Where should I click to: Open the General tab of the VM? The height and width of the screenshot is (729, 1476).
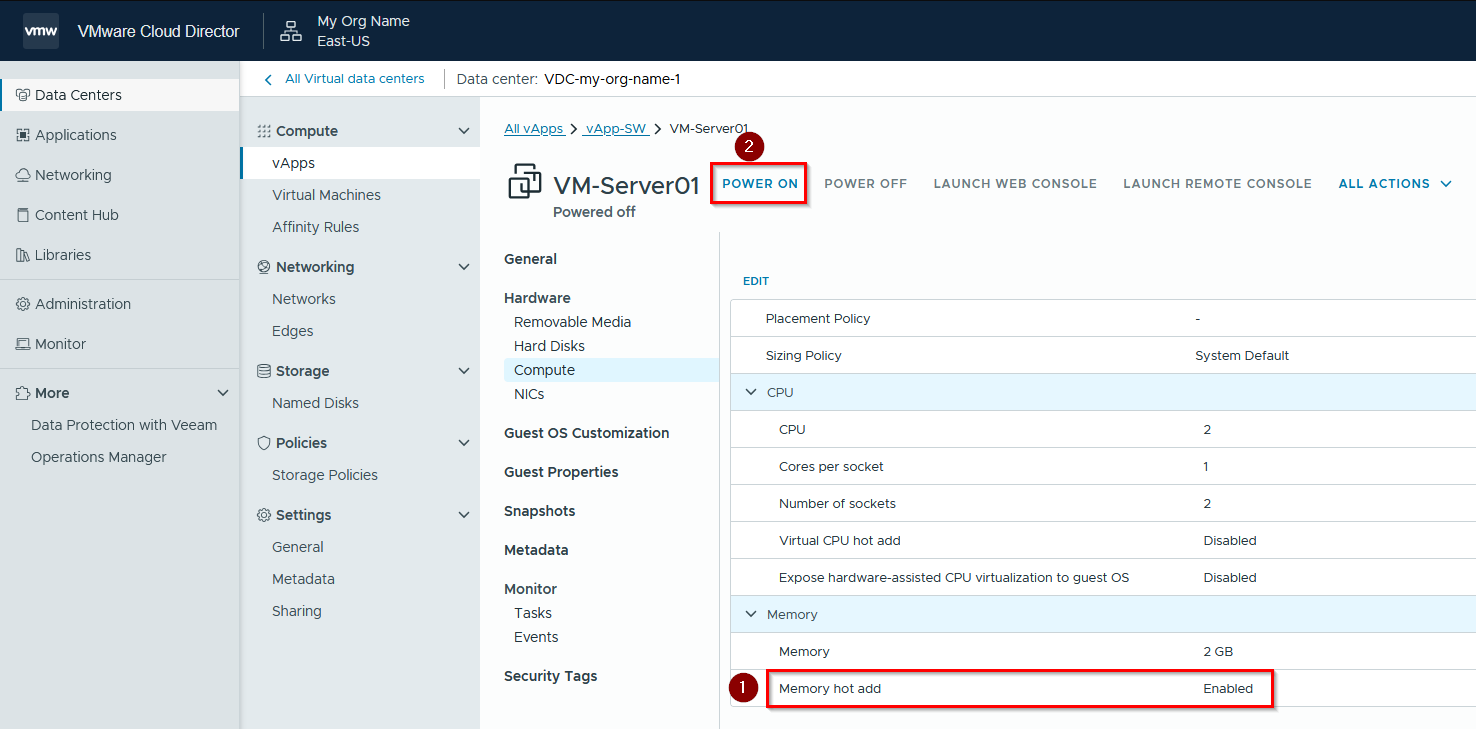(530, 259)
